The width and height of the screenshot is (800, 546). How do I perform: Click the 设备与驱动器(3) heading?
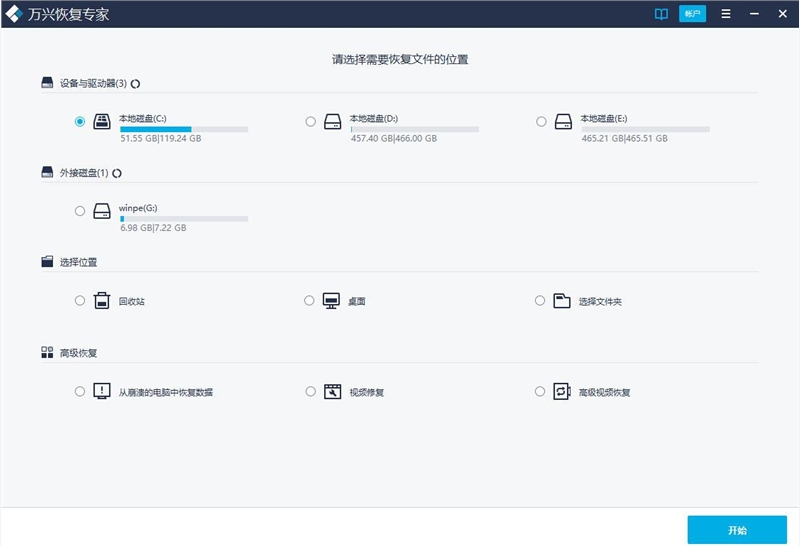pos(93,83)
